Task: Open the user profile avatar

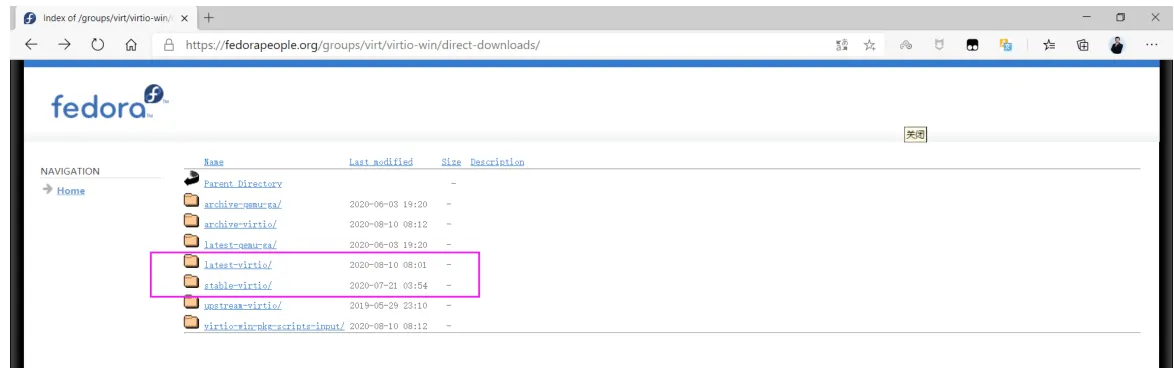Action: pyautogui.click(x=1116, y=45)
